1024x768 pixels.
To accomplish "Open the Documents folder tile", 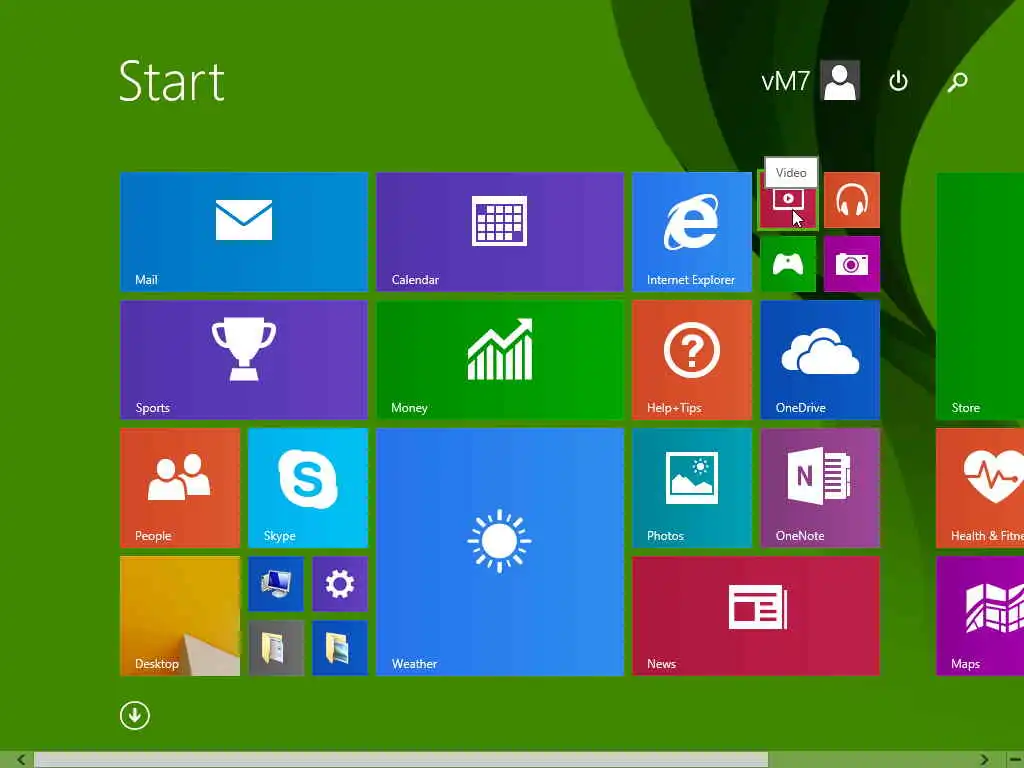I will tap(276, 648).
